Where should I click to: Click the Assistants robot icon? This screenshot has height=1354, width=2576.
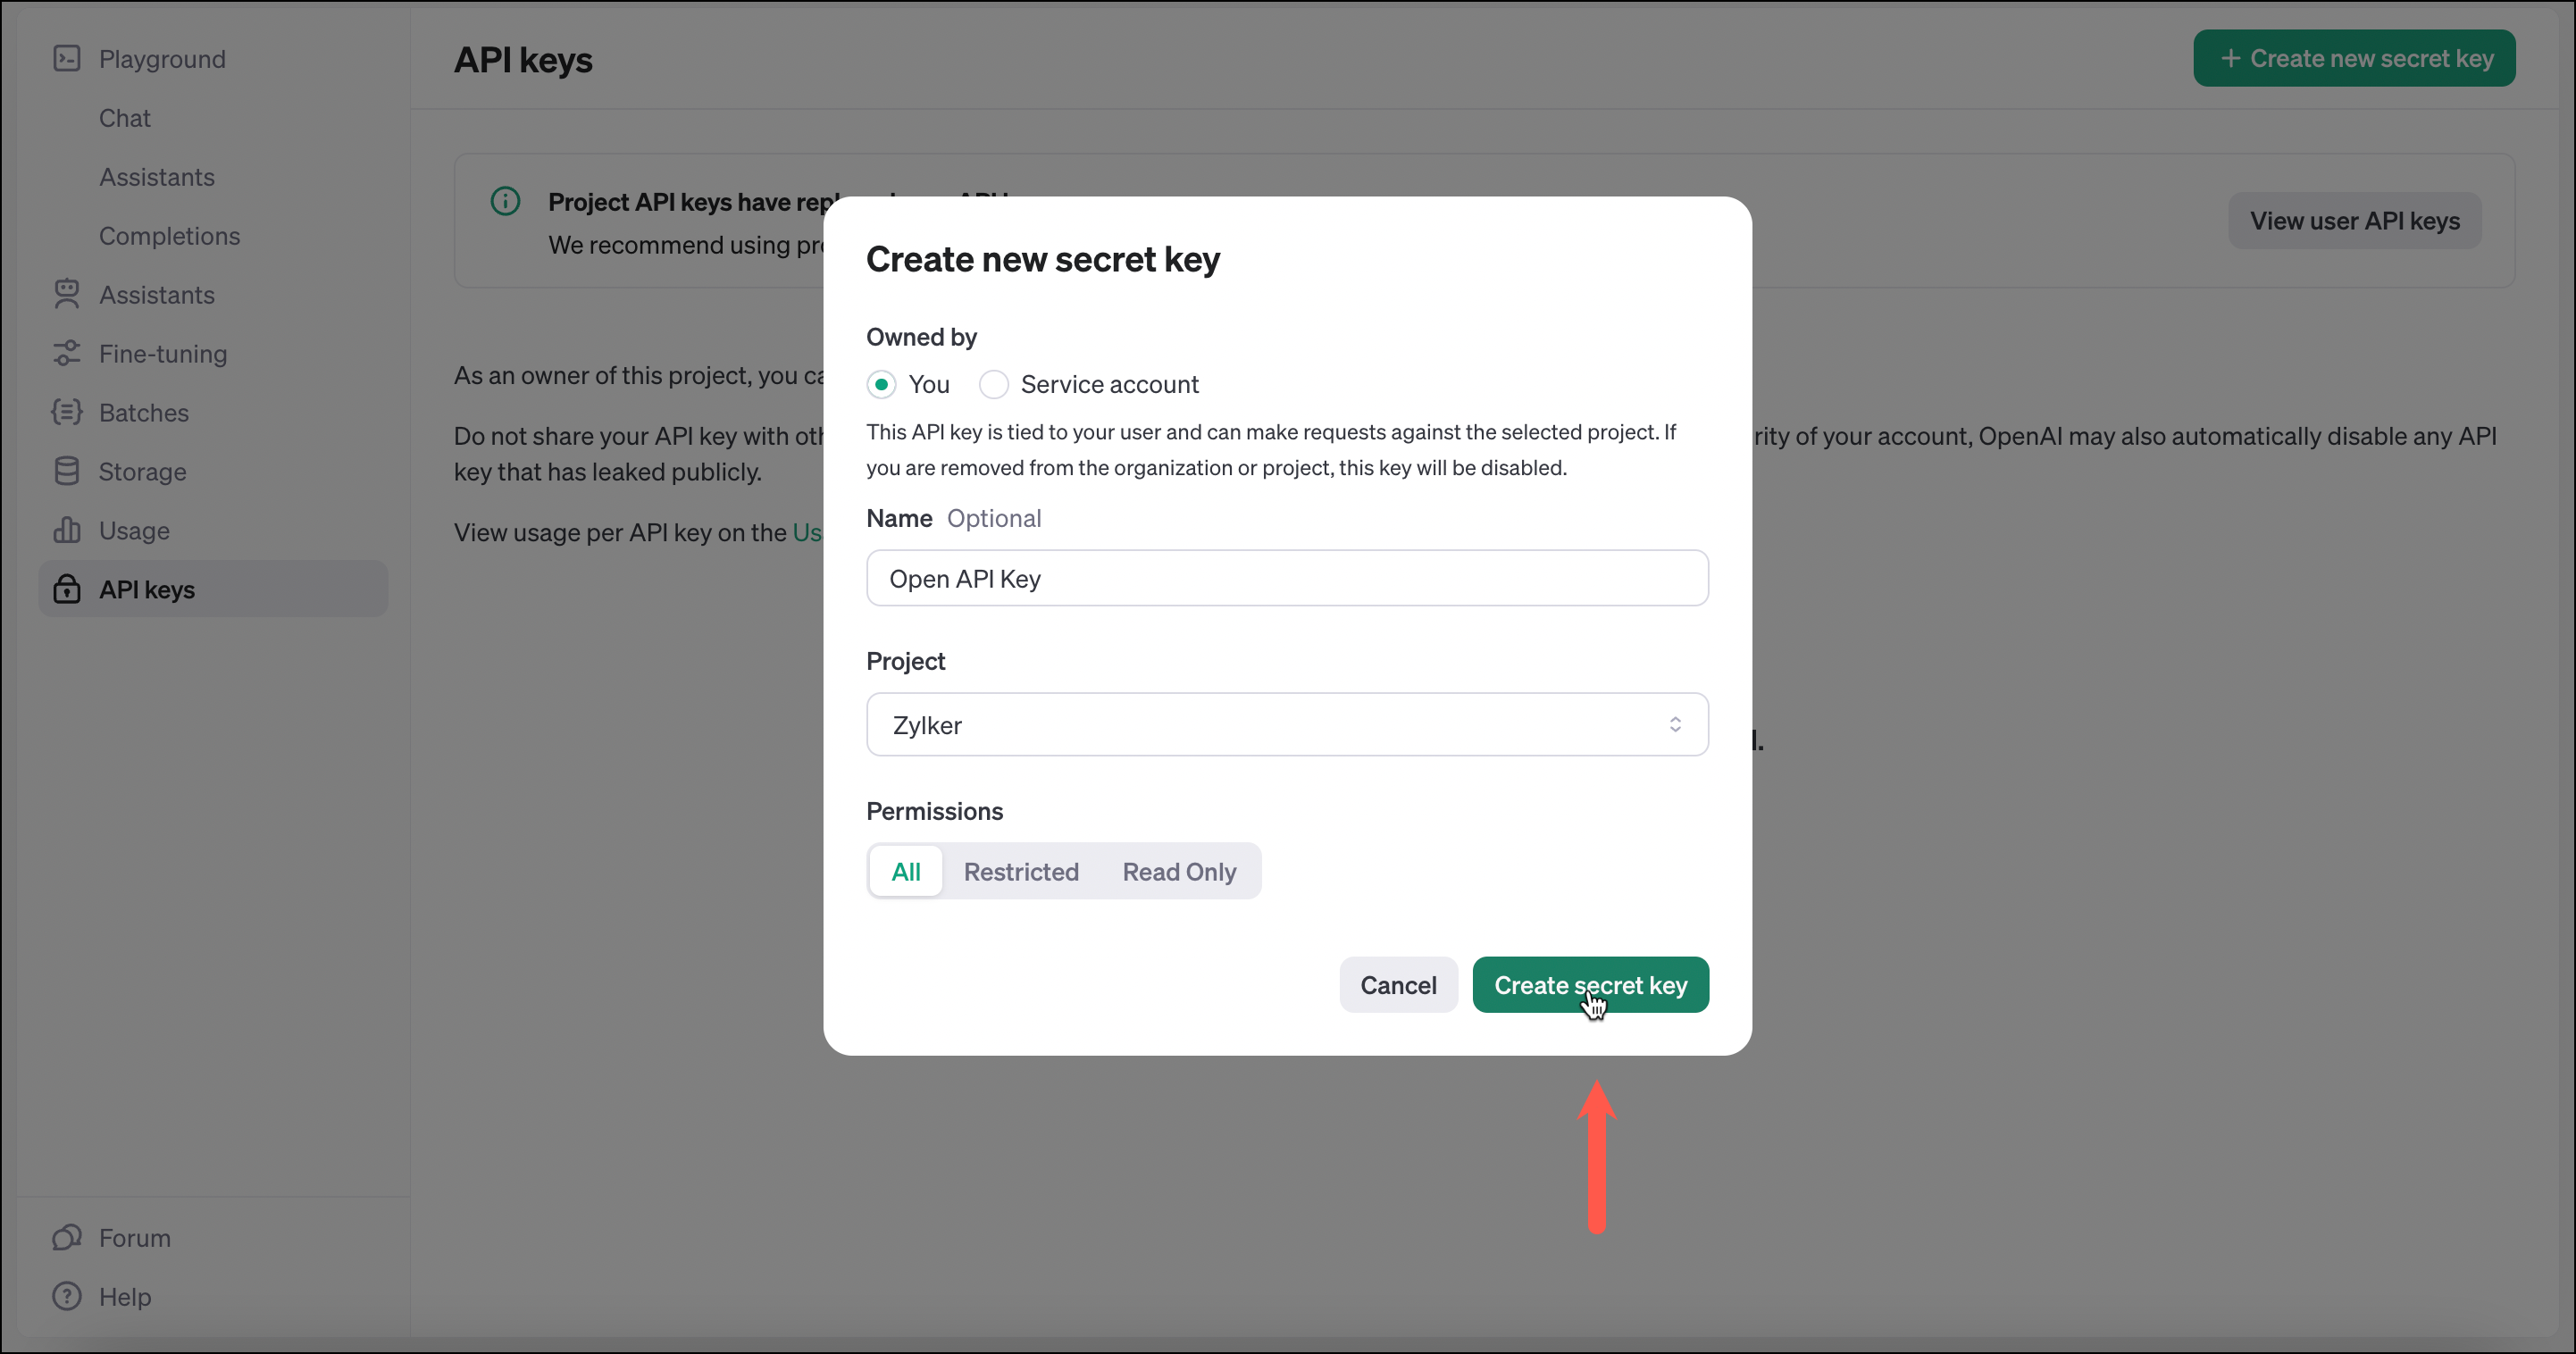(66, 294)
